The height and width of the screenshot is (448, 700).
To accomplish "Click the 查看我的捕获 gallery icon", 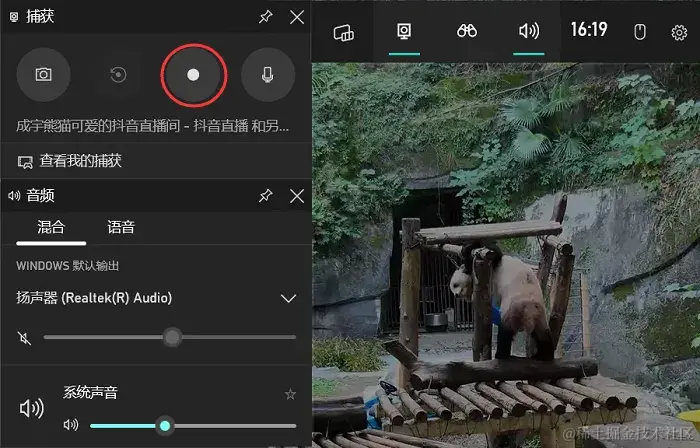I will [25, 162].
